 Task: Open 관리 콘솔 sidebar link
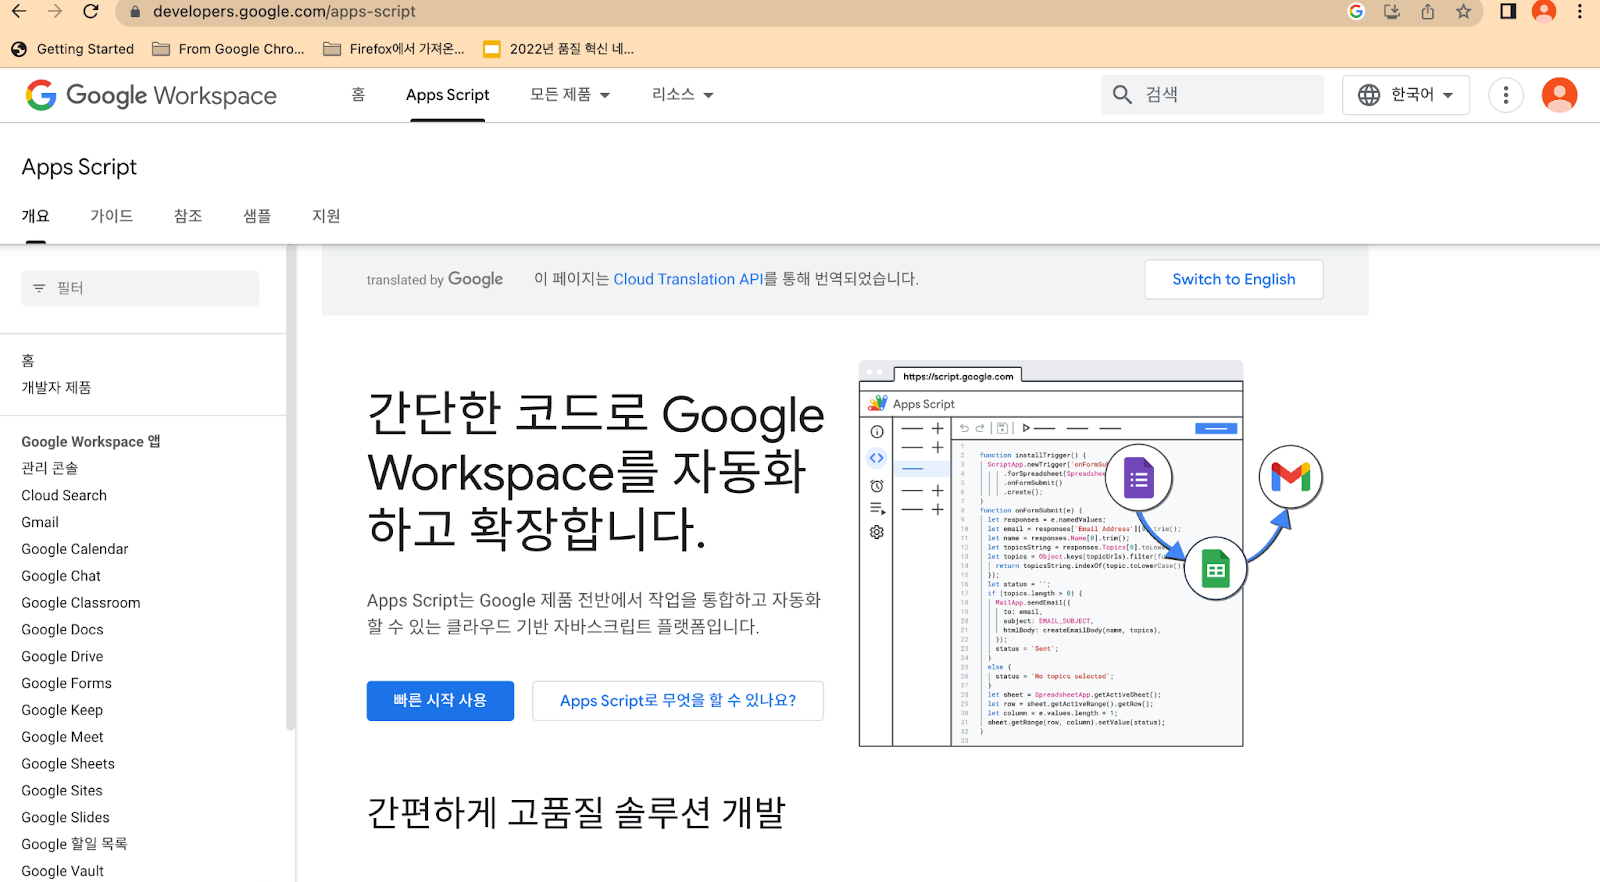(x=50, y=468)
